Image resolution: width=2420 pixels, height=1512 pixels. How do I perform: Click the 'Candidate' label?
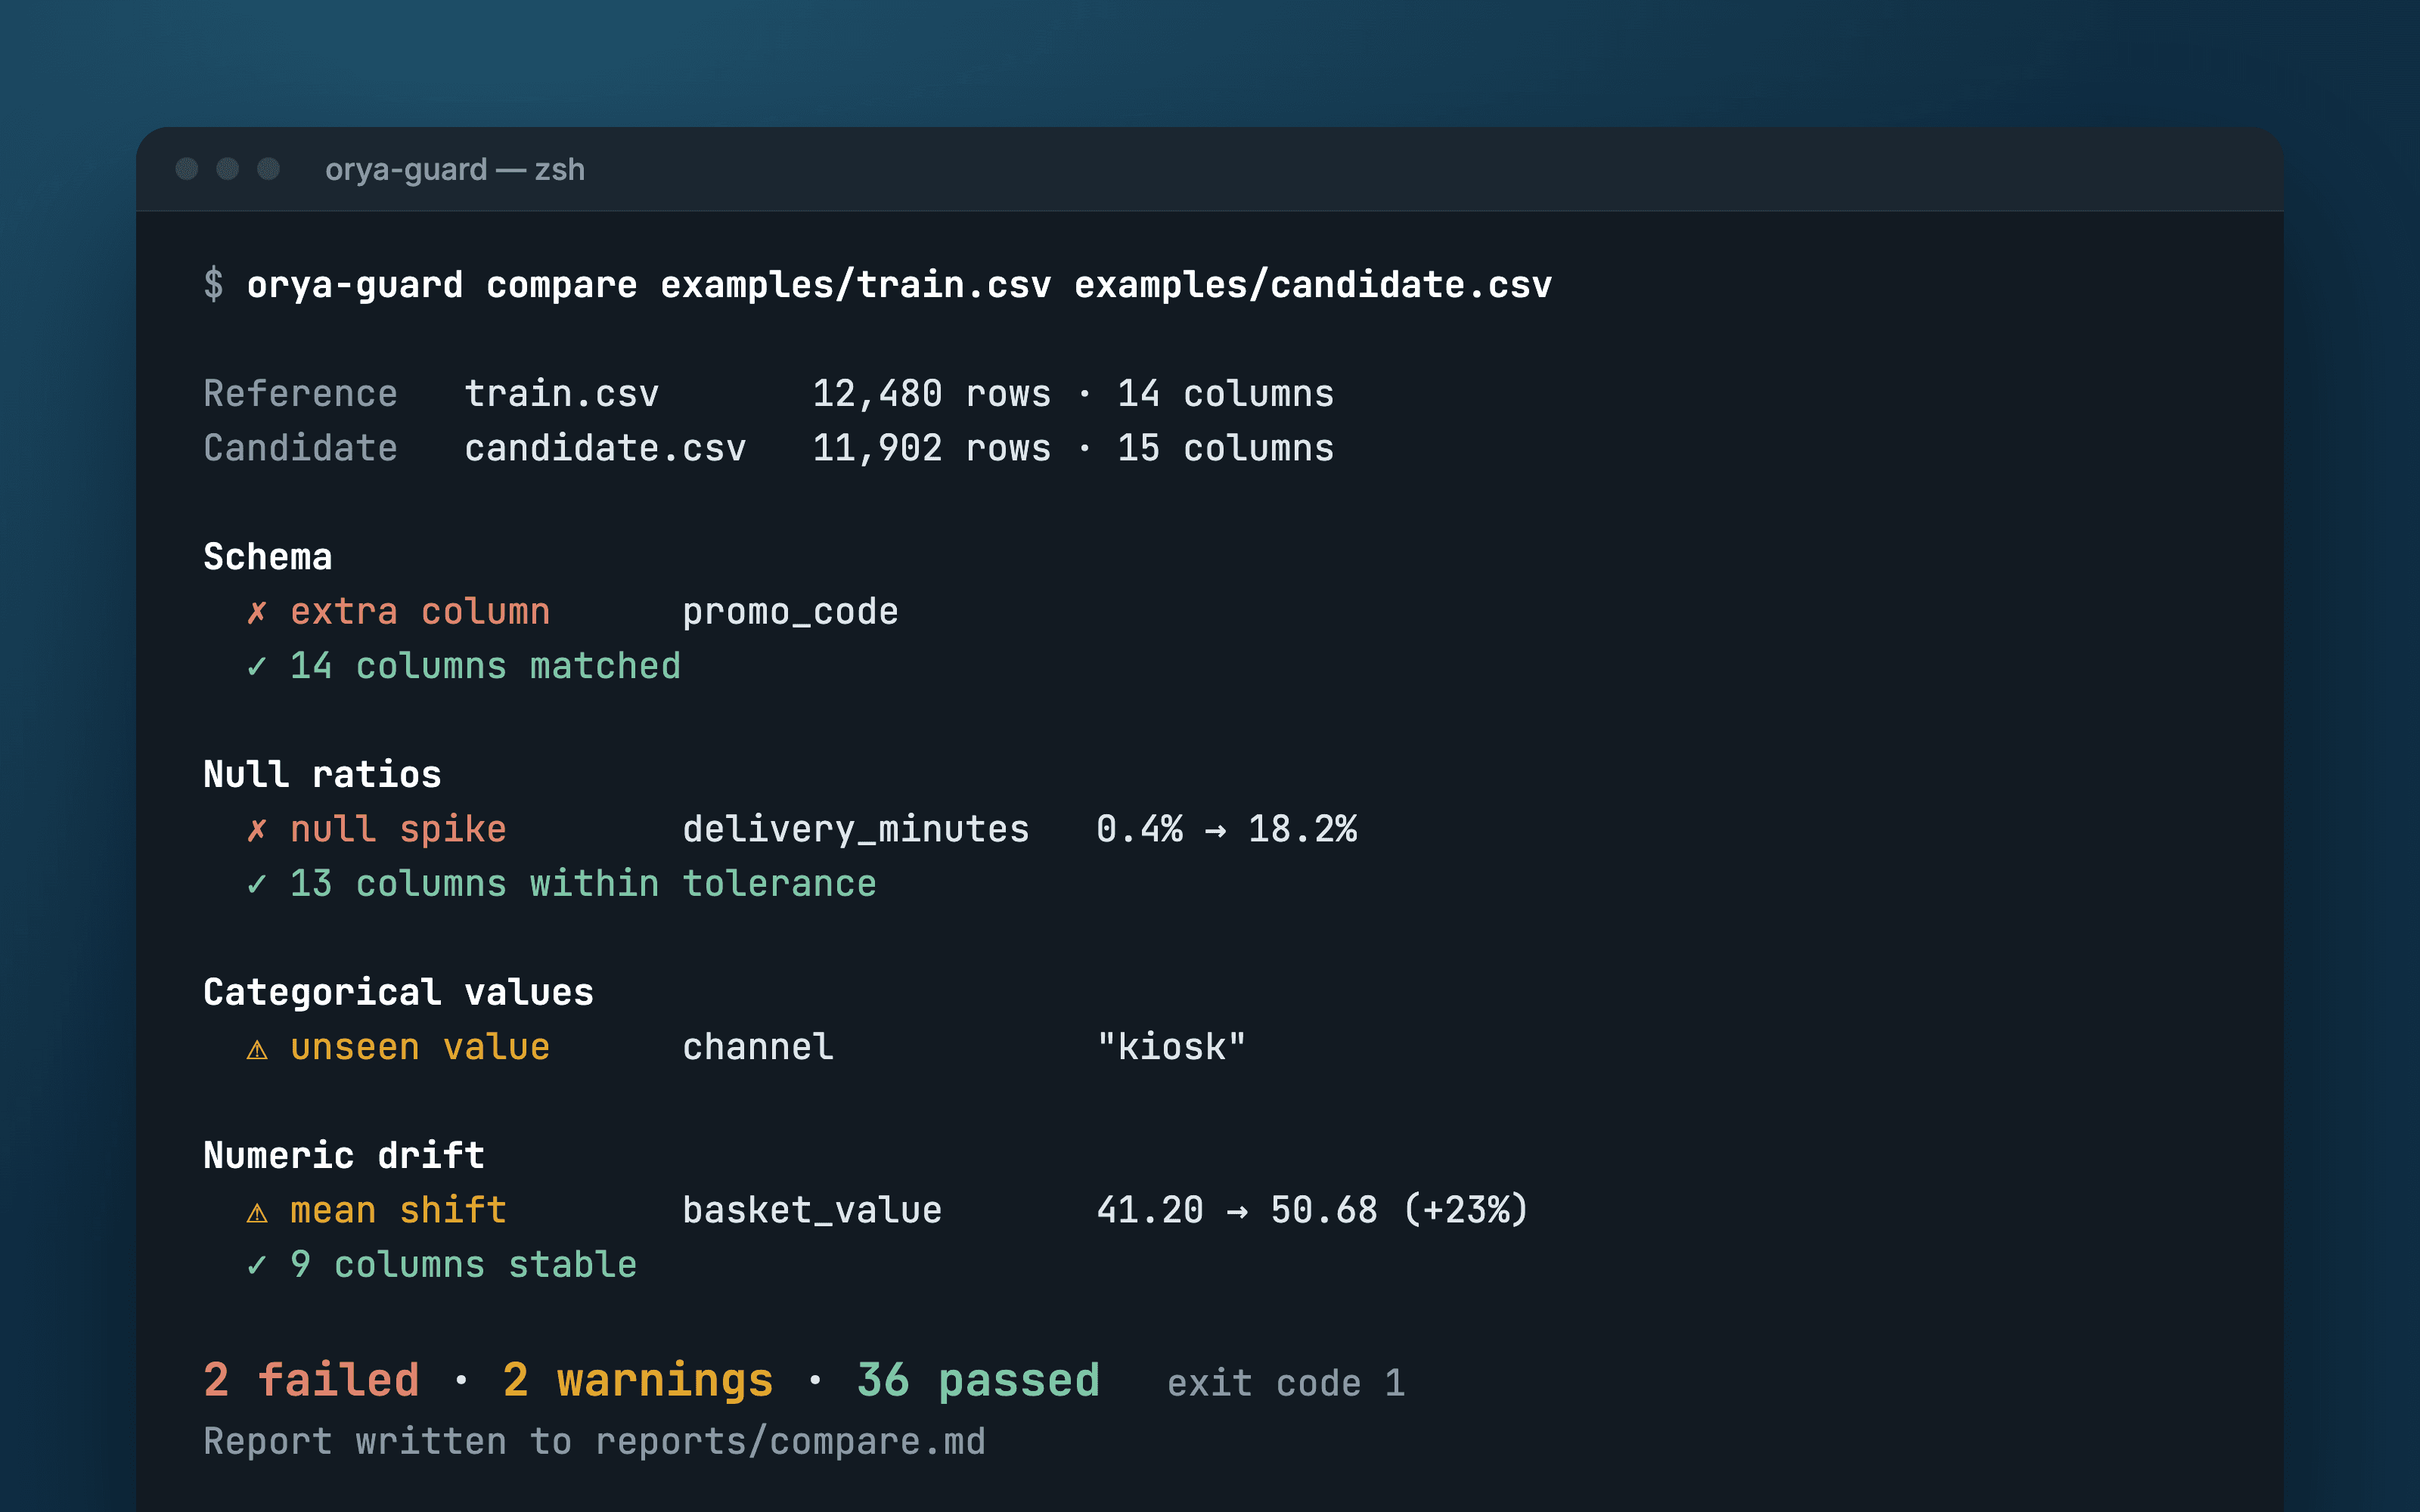(x=301, y=448)
